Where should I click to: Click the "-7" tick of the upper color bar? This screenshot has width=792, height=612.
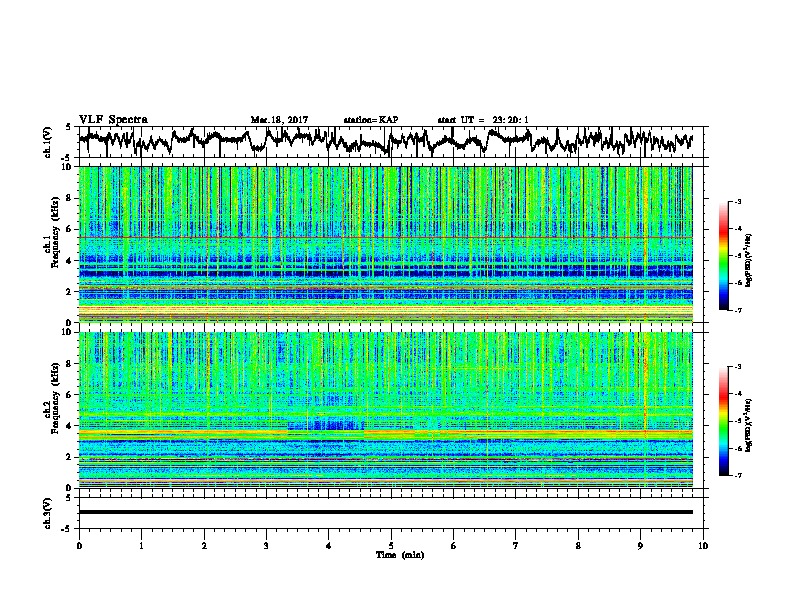pyautogui.click(x=737, y=310)
